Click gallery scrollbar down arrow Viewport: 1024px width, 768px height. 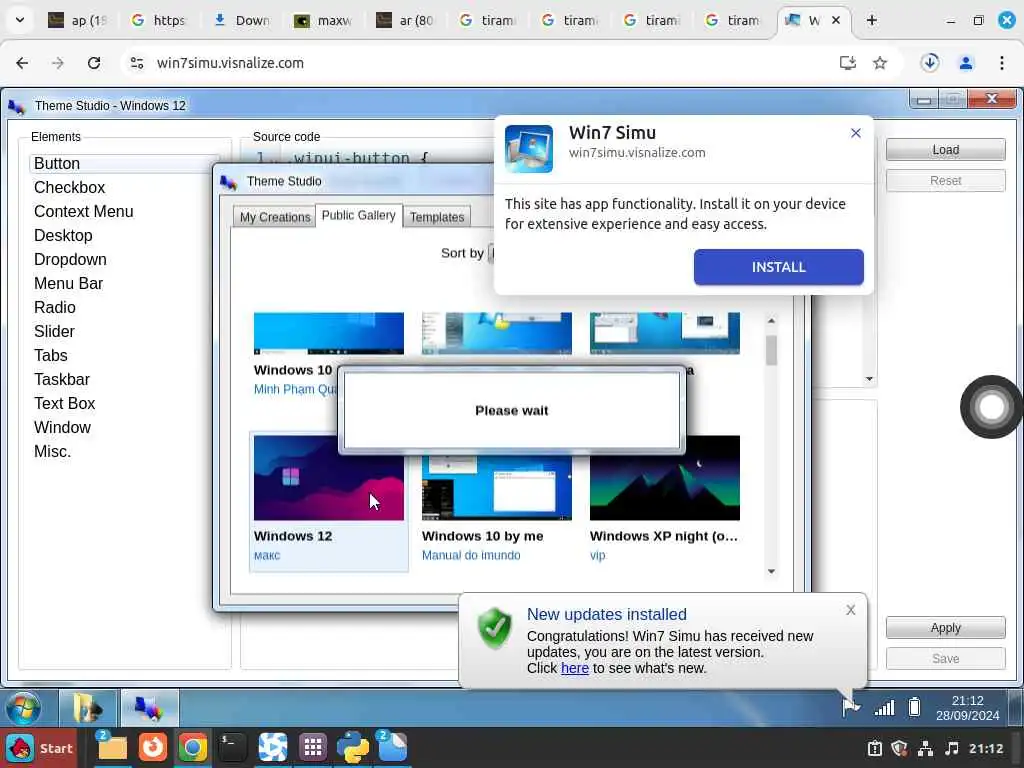[771, 571]
